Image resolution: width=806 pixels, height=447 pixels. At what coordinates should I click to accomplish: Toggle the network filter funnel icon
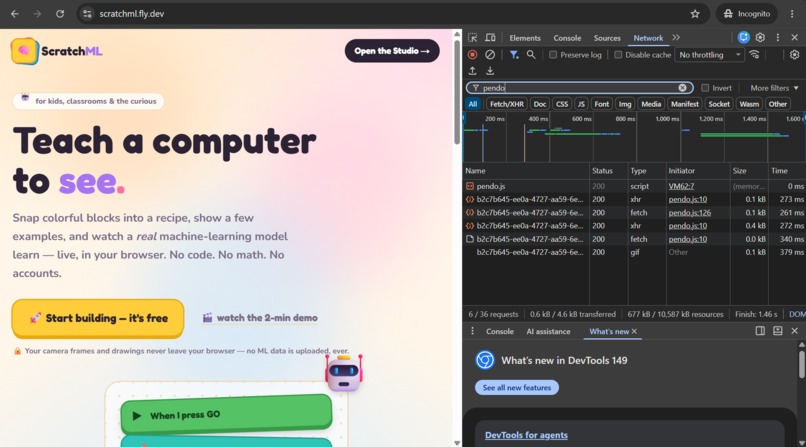coord(514,54)
